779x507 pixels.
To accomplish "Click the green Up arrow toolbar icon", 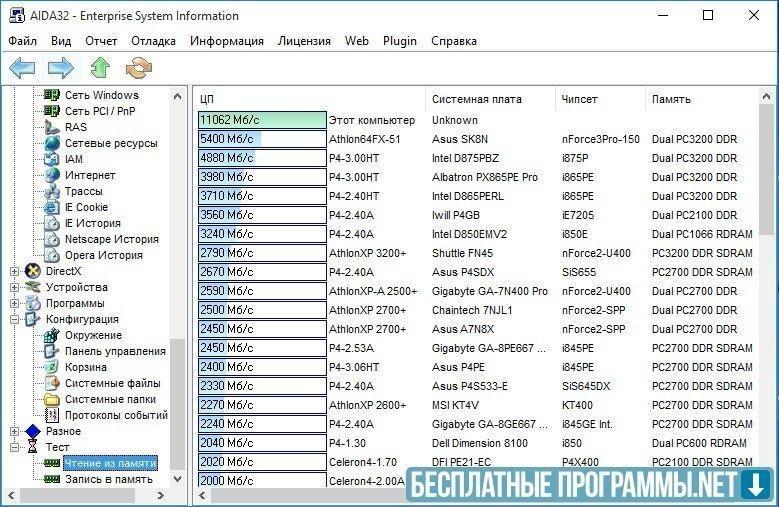I will (100, 68).
